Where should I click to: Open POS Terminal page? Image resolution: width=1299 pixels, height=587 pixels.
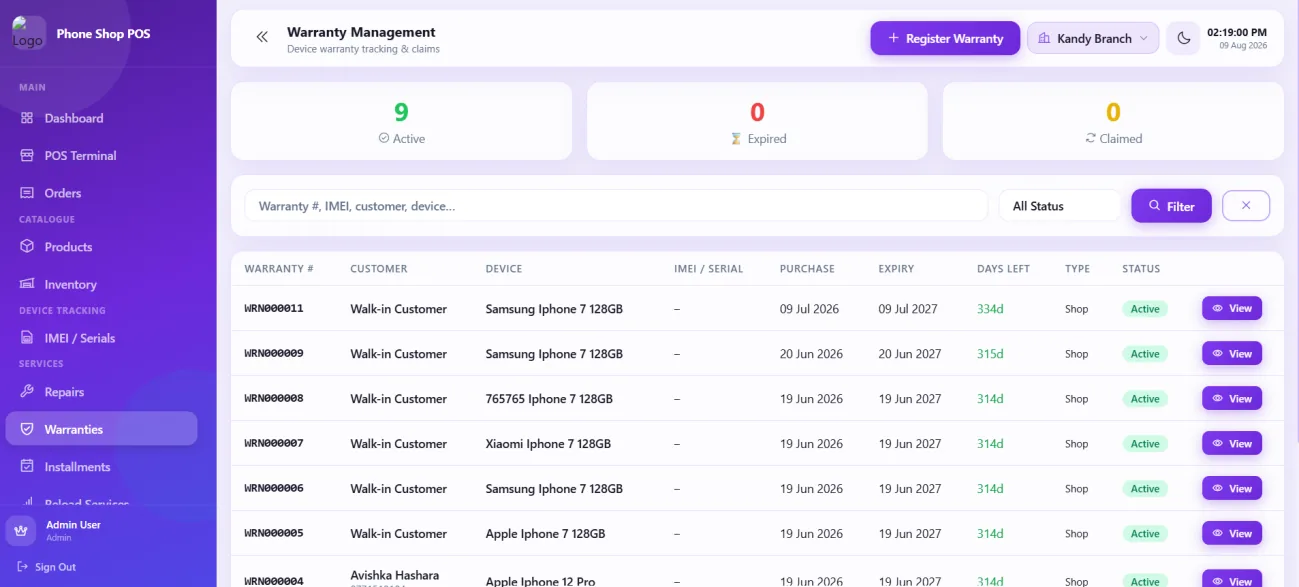[x=102, y=156]
